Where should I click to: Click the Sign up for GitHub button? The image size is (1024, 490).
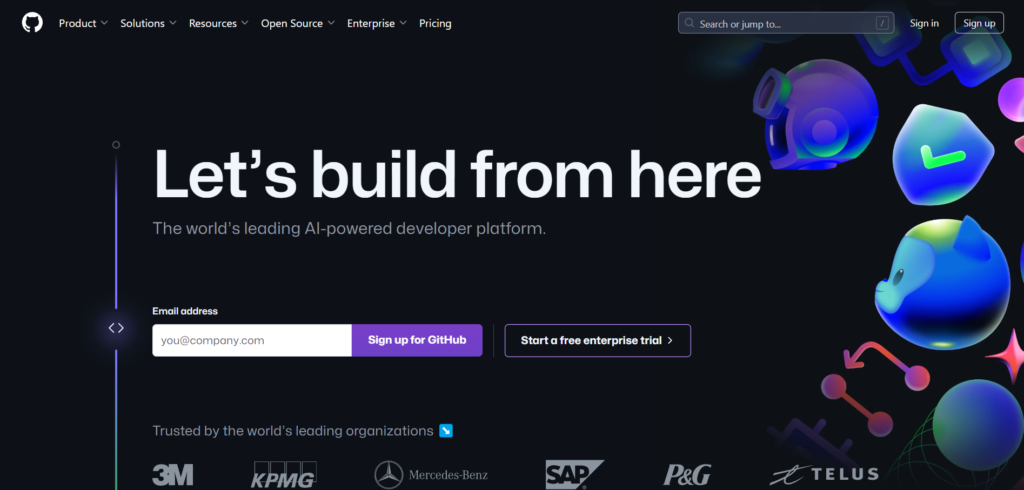[417, 340]
